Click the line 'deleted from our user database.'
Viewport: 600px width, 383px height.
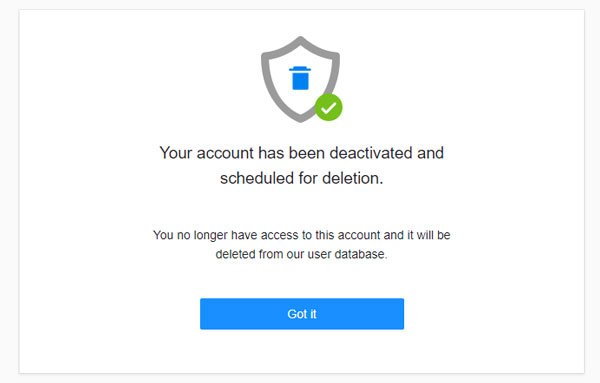(x=302, y=254)
